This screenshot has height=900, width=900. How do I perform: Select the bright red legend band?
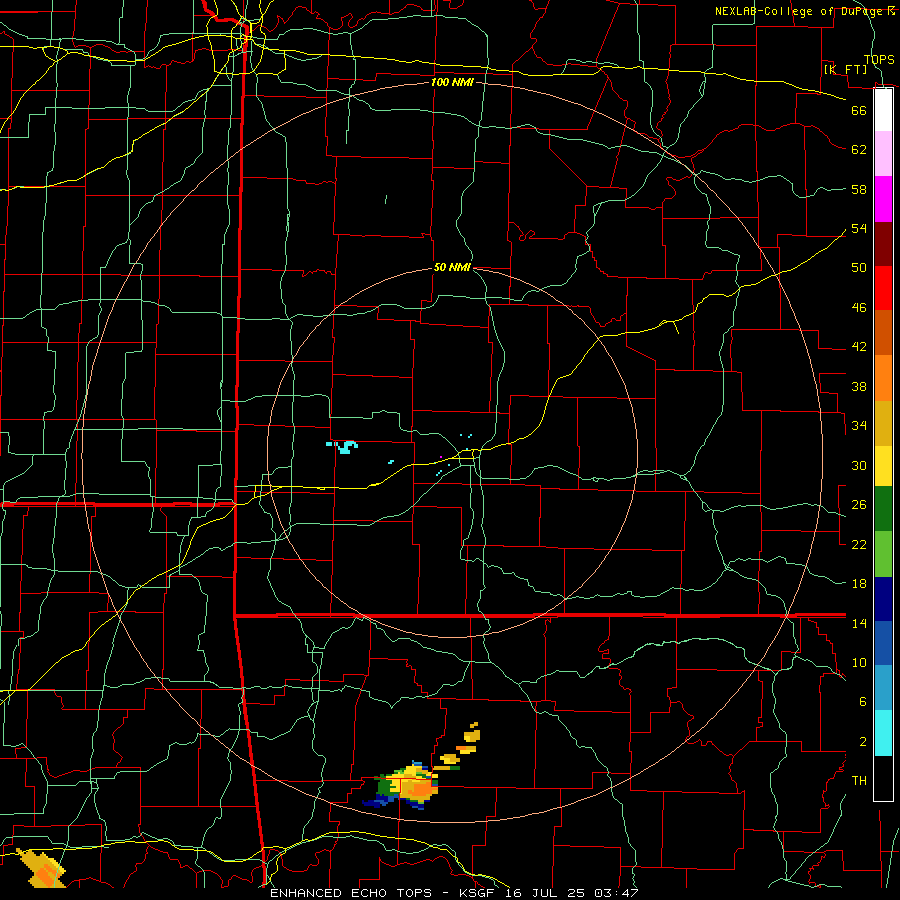[883, 288]
